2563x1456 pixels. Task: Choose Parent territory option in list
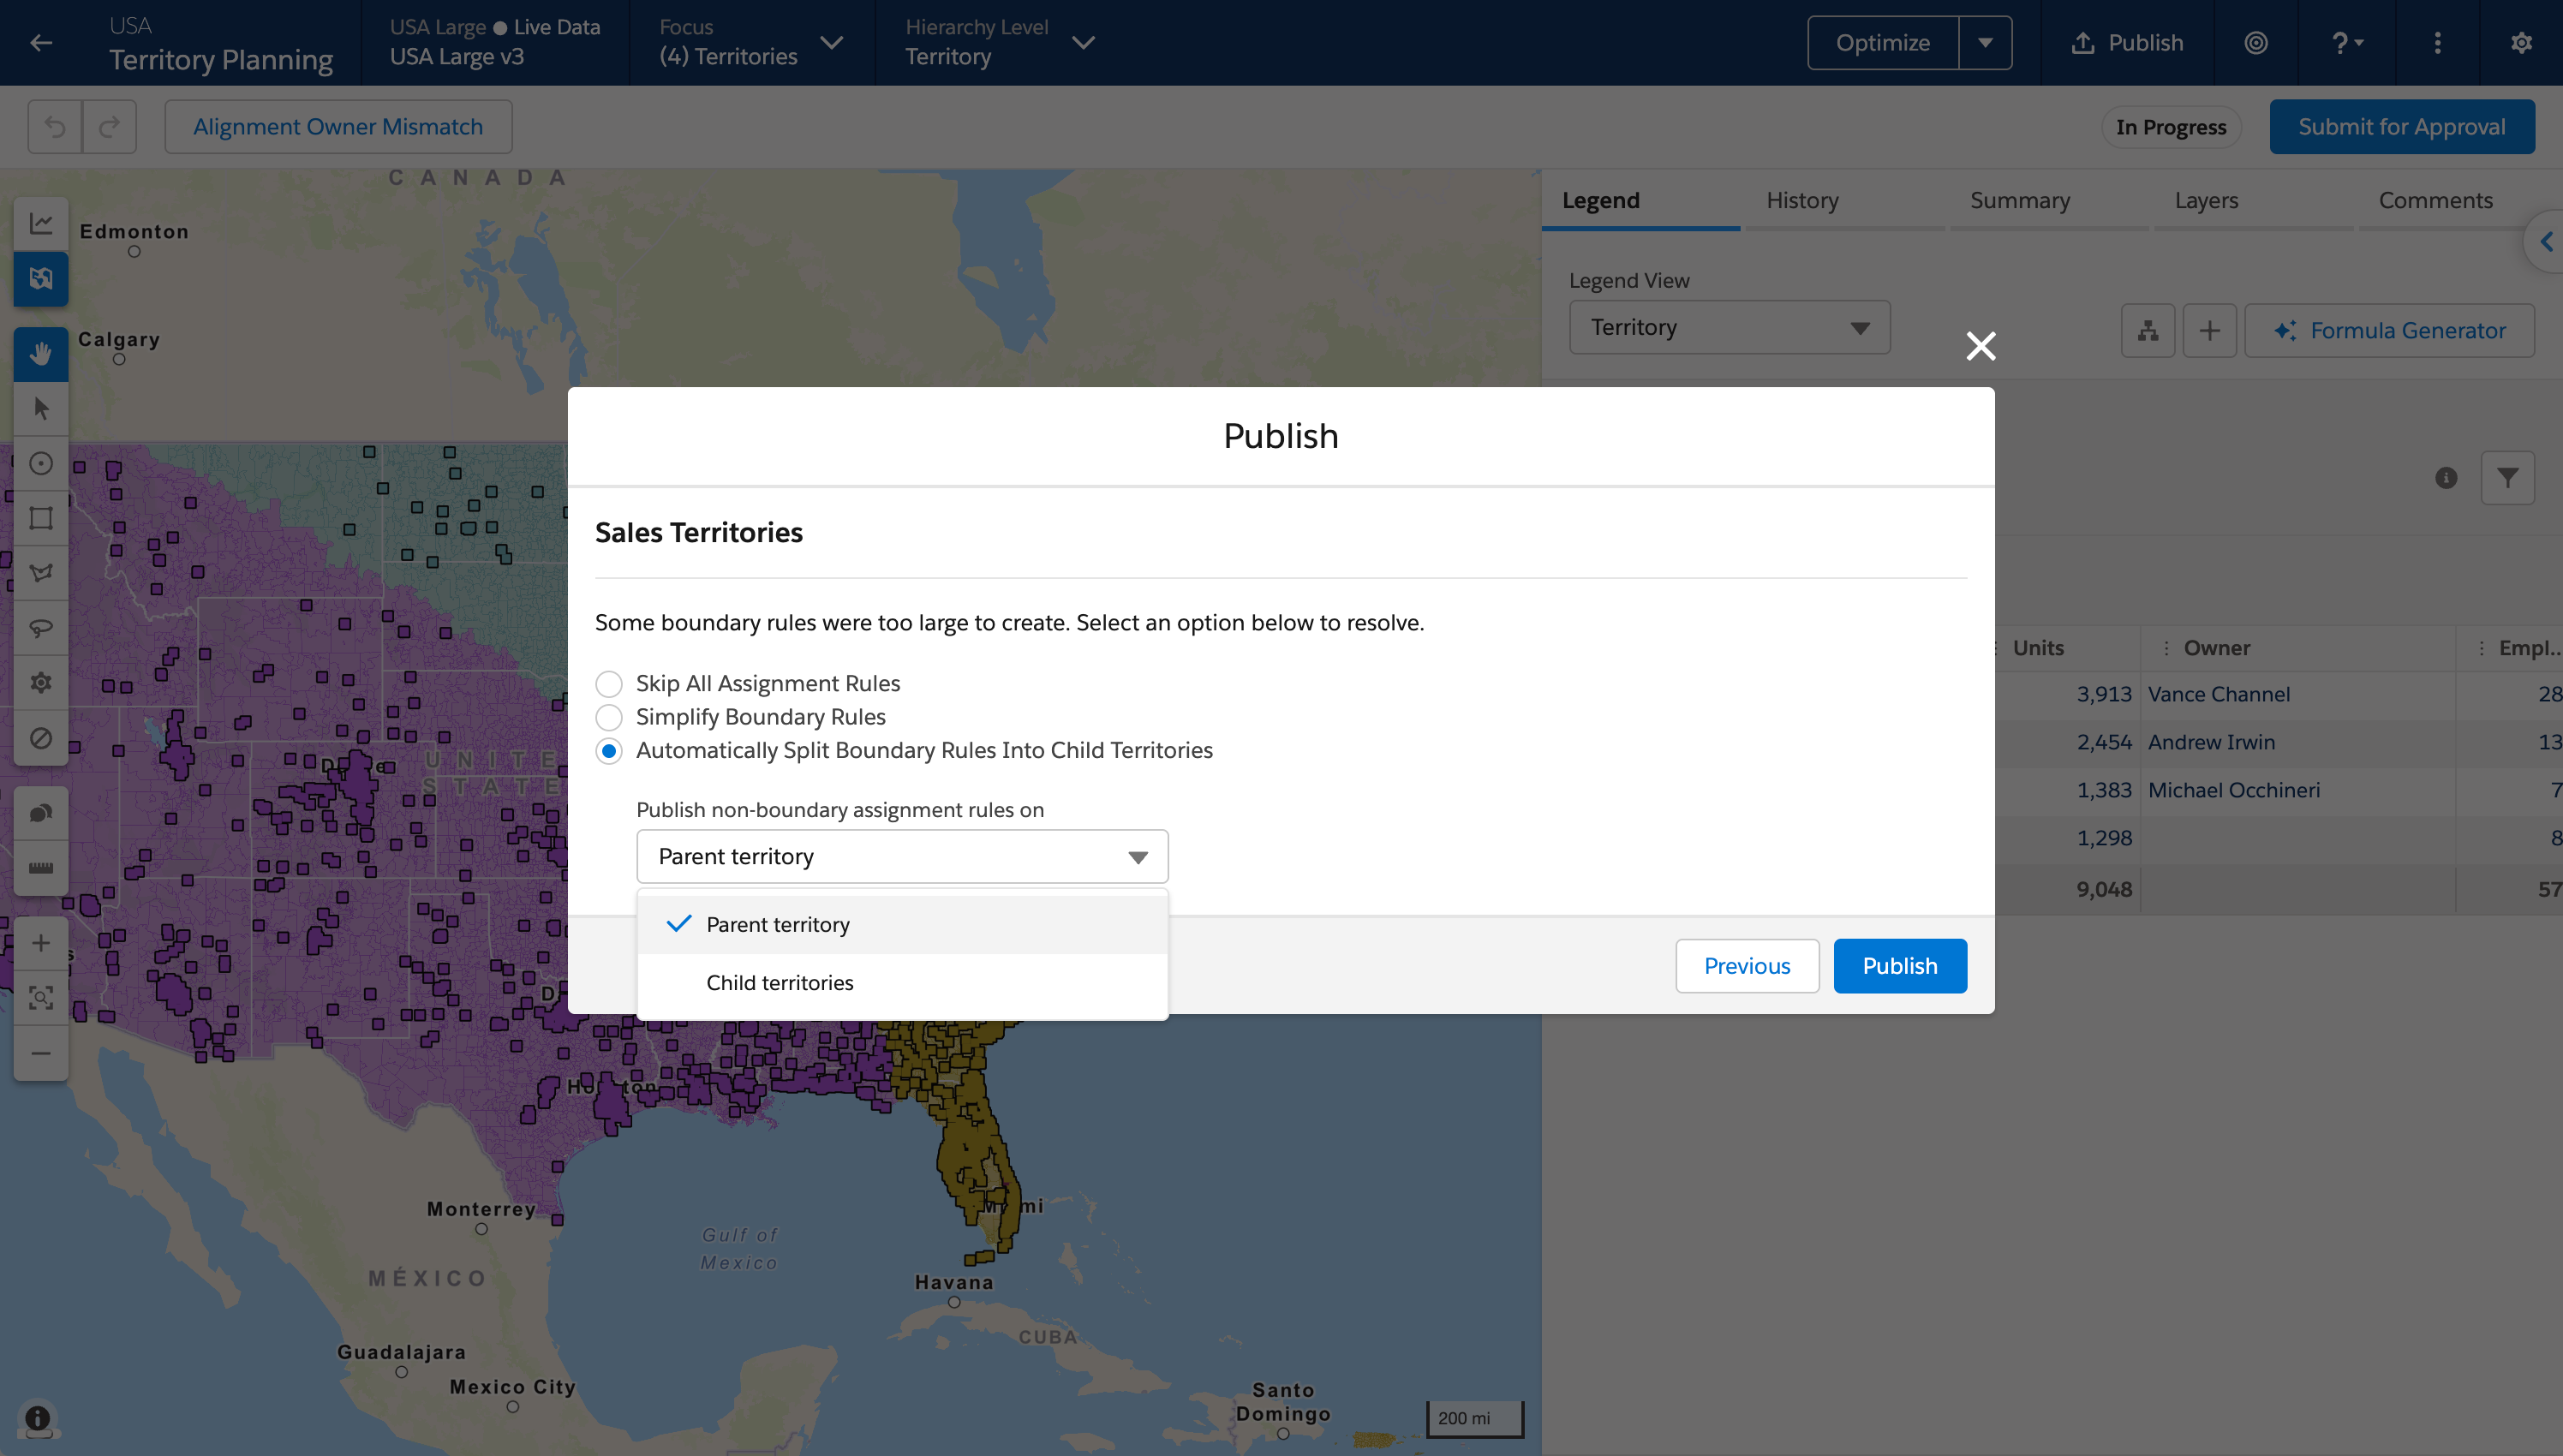[902, 925]
